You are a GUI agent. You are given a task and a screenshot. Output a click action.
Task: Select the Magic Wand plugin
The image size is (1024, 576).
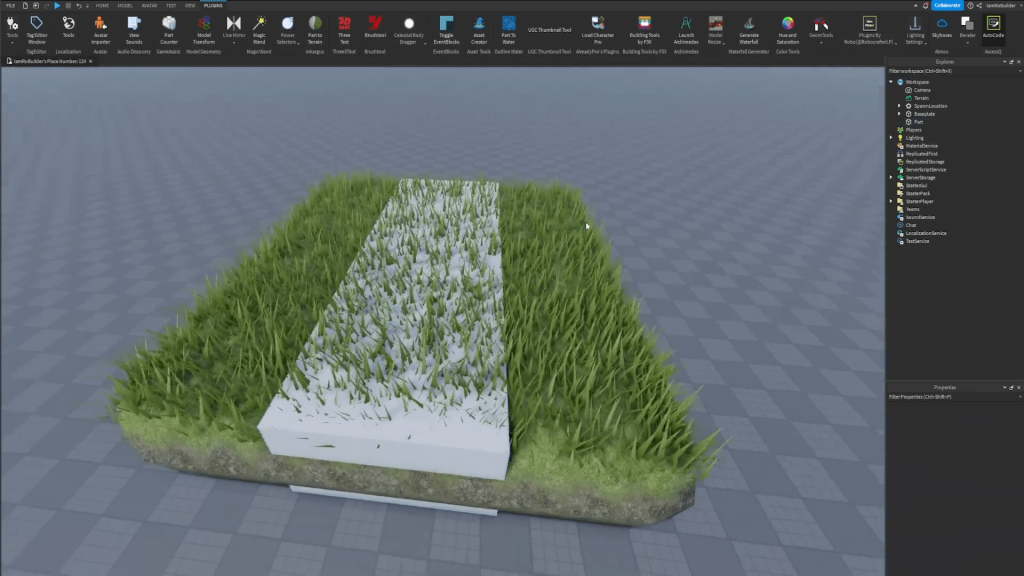pyautogui.click(x=259, y=30)
